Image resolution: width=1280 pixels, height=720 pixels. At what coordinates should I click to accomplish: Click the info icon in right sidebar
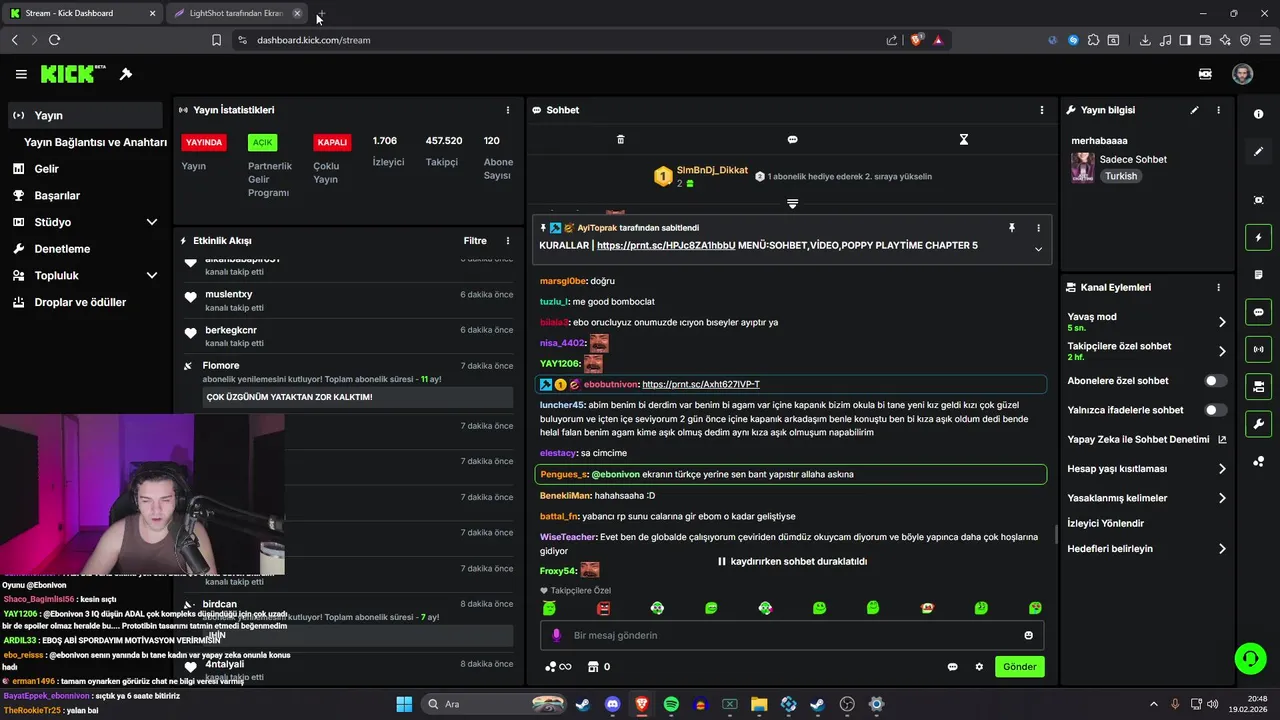1258,114
